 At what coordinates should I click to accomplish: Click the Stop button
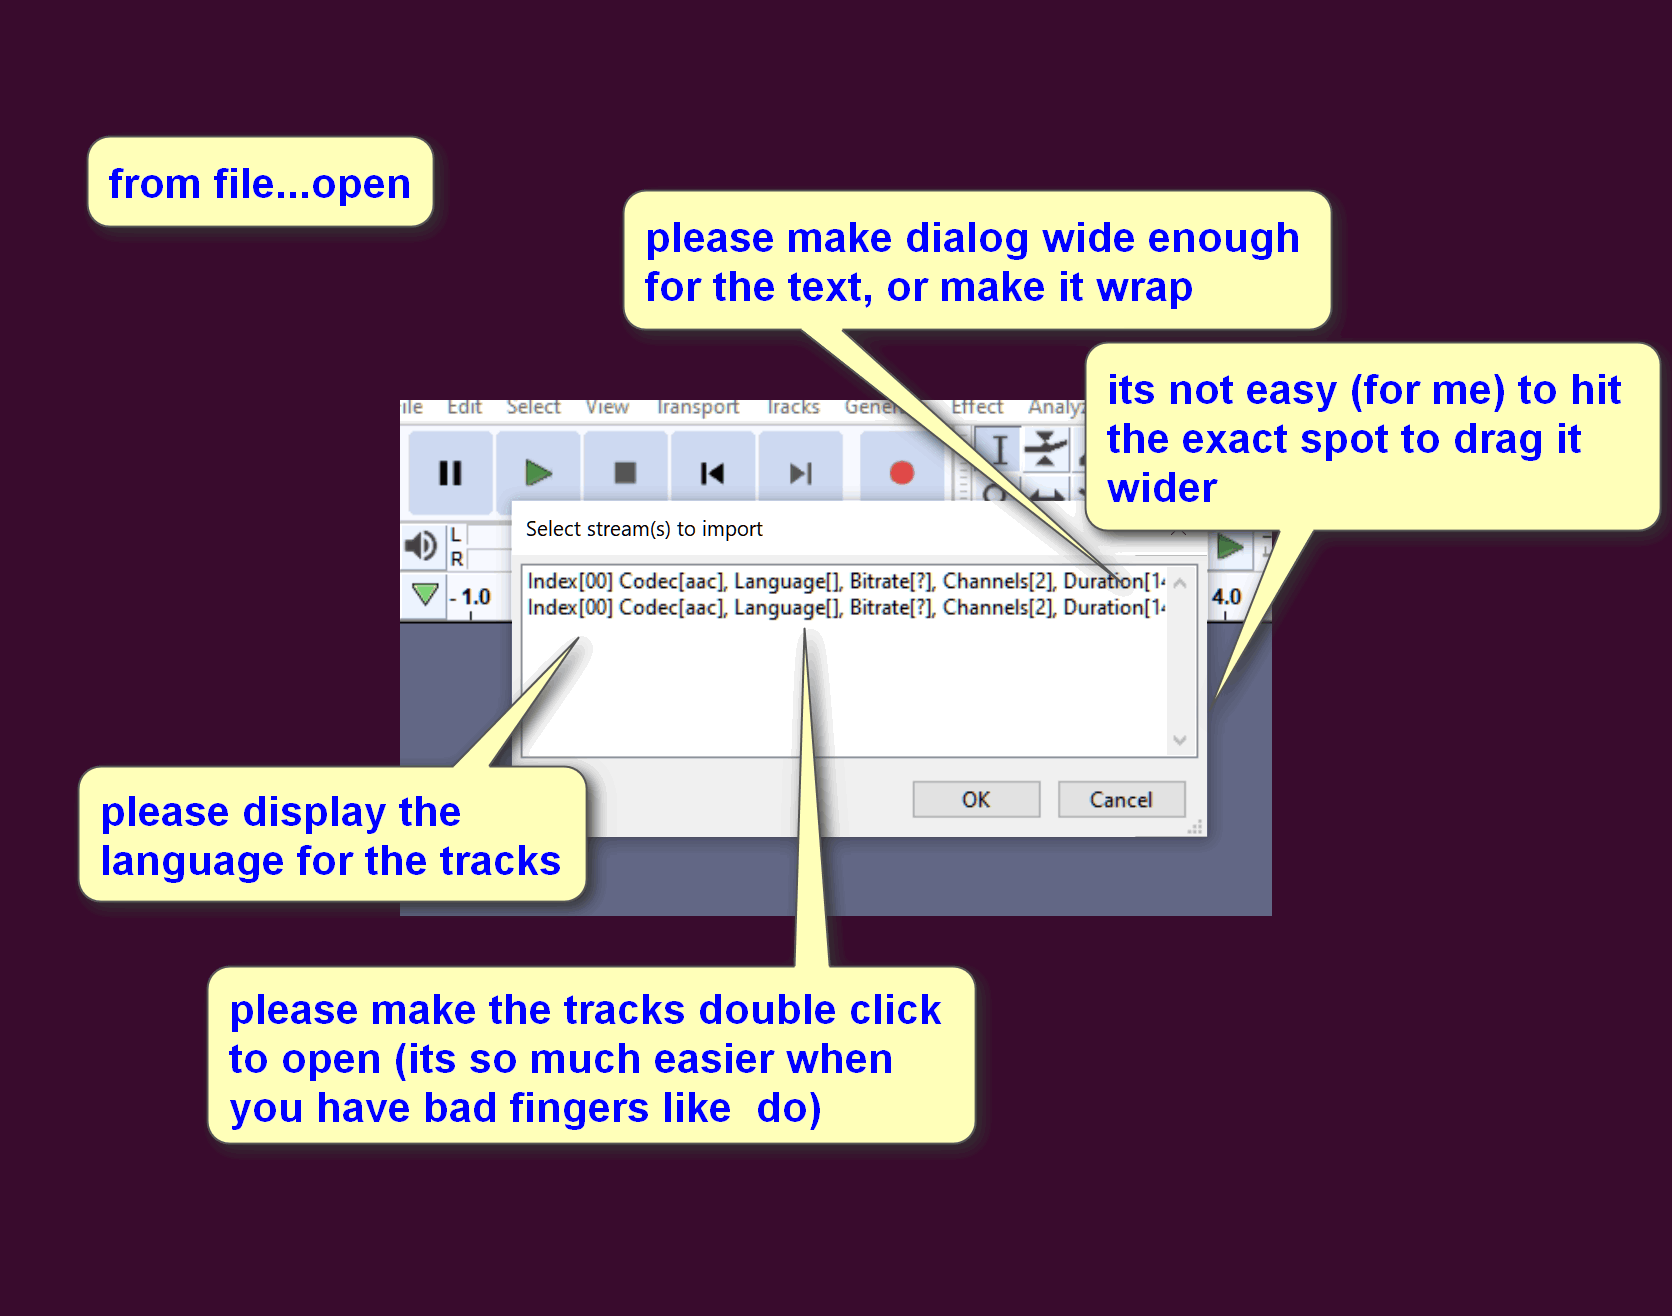[x=625, y=473]
